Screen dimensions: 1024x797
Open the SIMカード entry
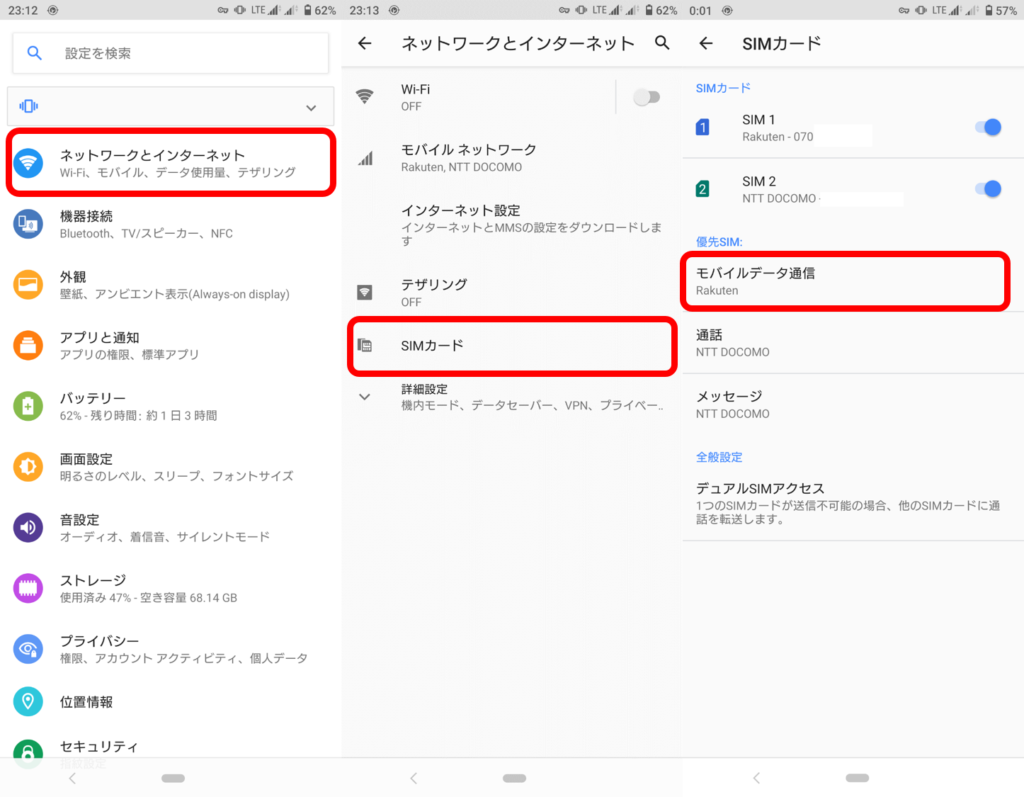[513, 346]
